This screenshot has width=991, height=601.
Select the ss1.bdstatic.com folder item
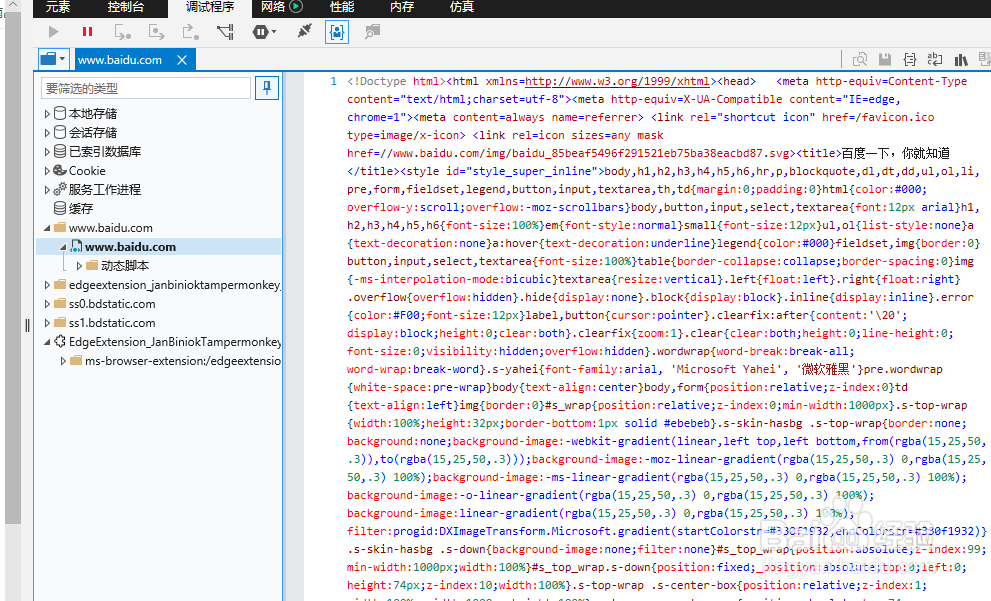[112, 323]
